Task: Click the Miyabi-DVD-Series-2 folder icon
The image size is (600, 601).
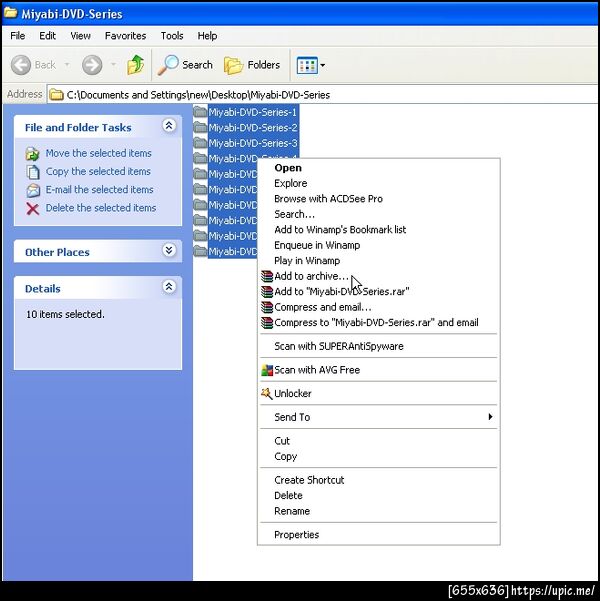Action: [x=200, y=127]
